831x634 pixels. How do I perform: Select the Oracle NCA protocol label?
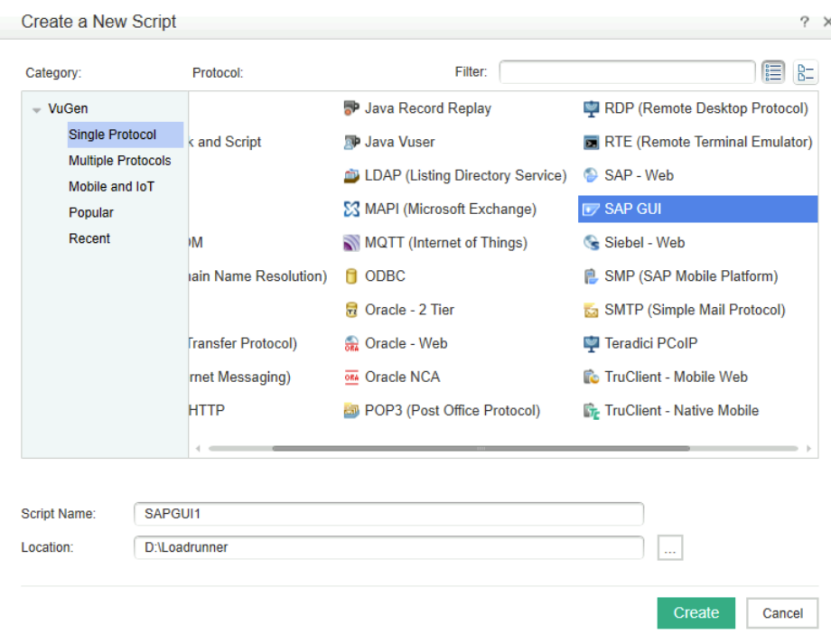402,377
